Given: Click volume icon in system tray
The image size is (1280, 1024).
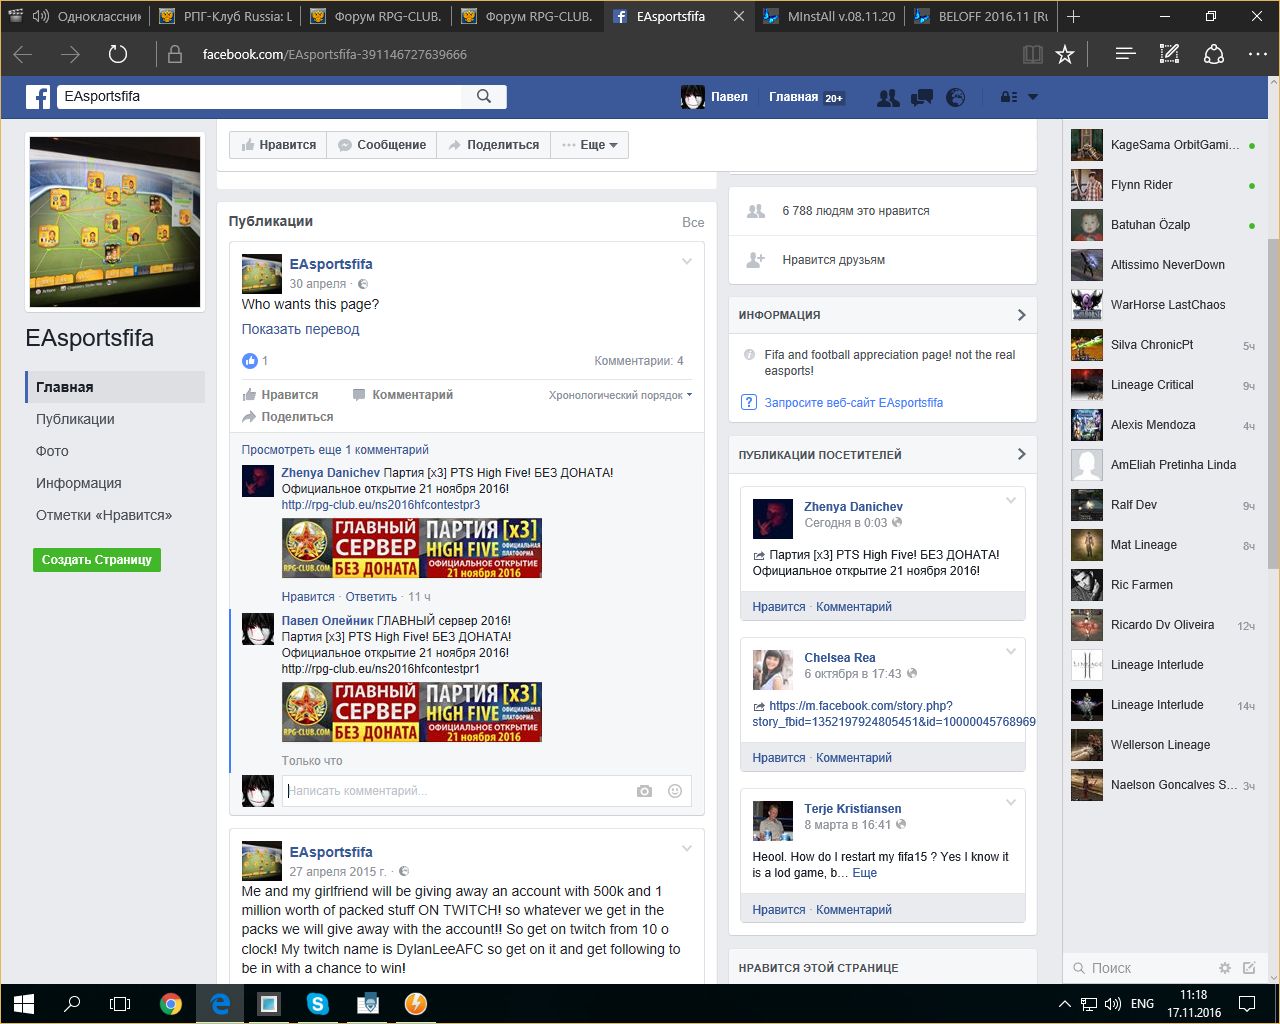Looking at the screenshot, I should click(x=1113, y=1004).
